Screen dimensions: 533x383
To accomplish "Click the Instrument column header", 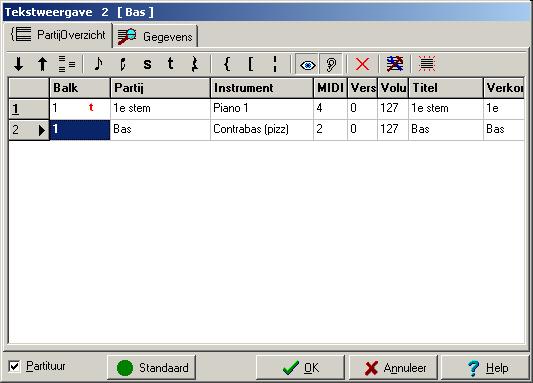I will [x=262, y=88].
